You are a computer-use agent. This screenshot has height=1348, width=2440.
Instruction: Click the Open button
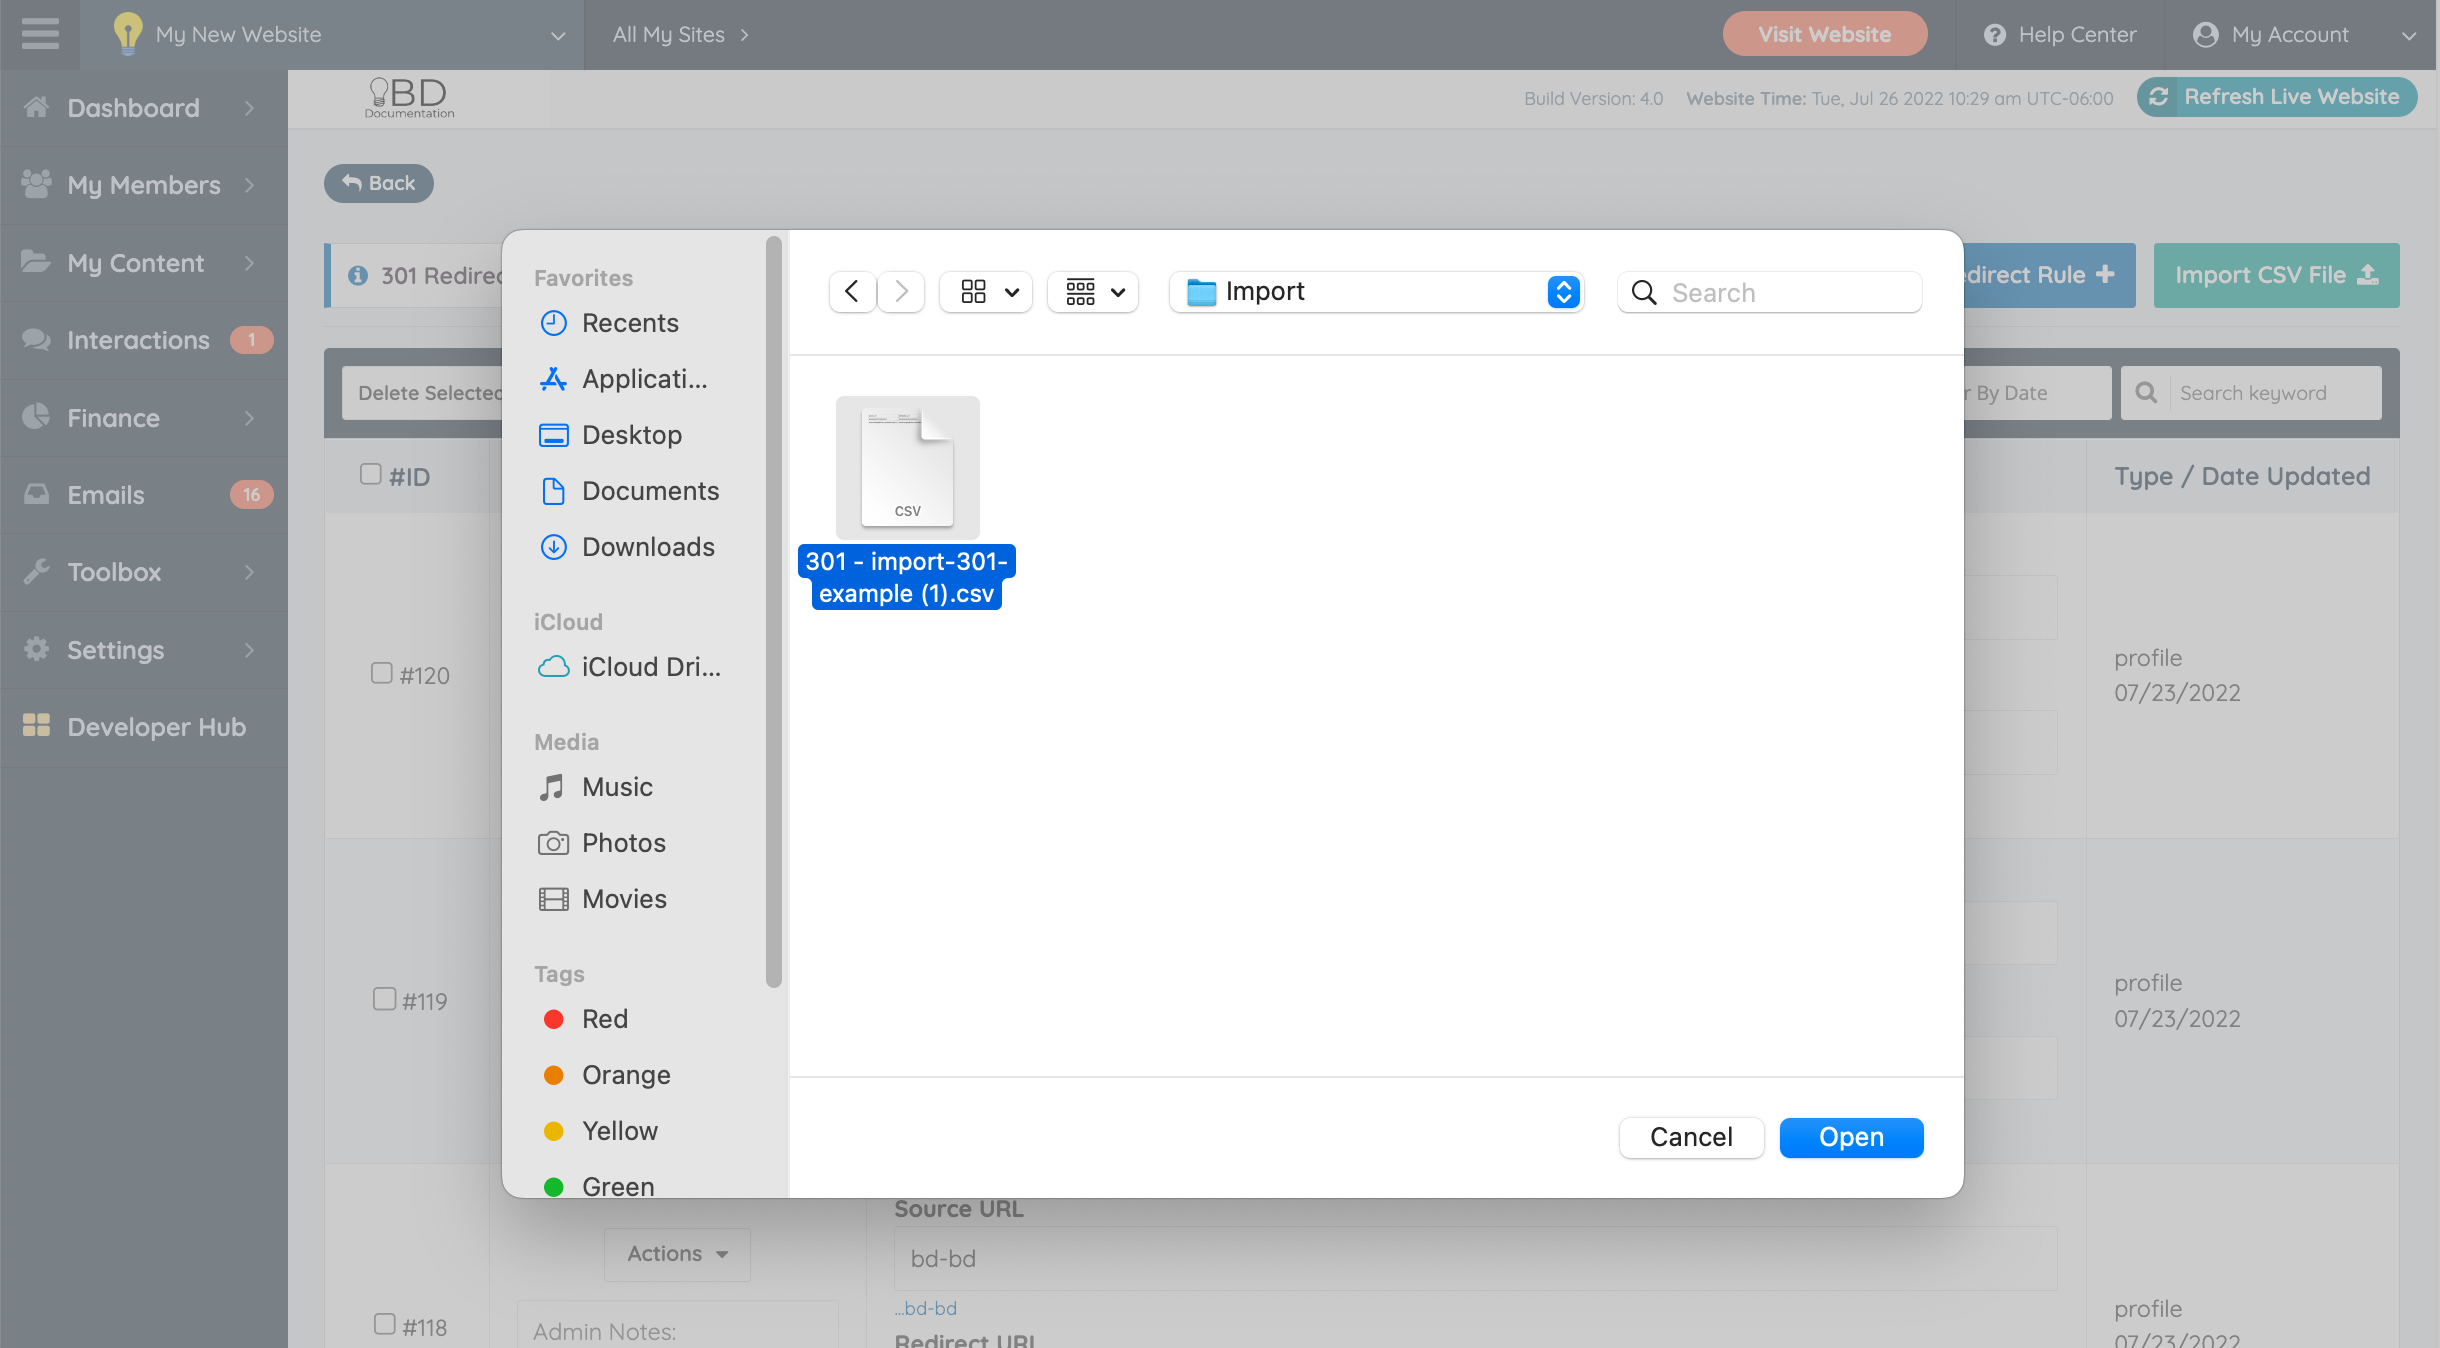click(1851, 1137)
